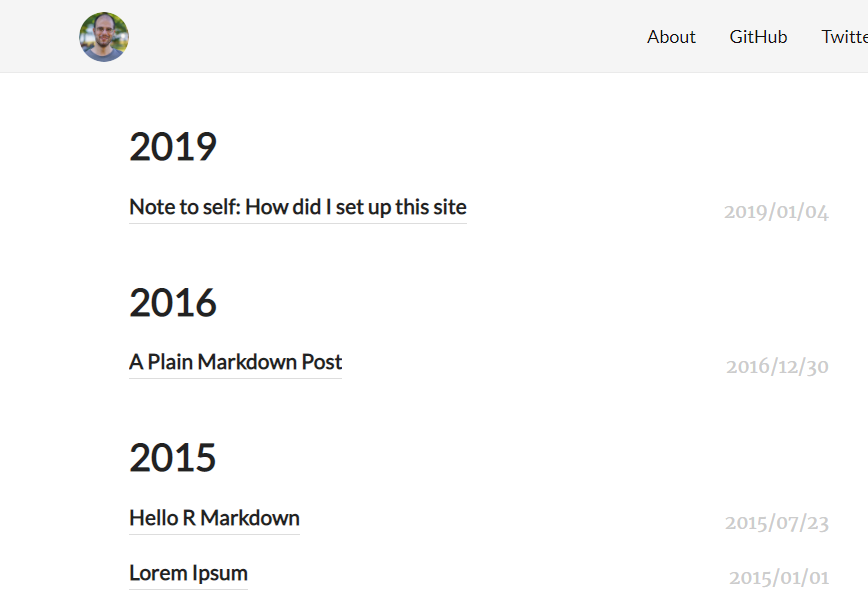868x616 pixels.
Task: Go to the GitHub nav link
Action: point(758,37)
